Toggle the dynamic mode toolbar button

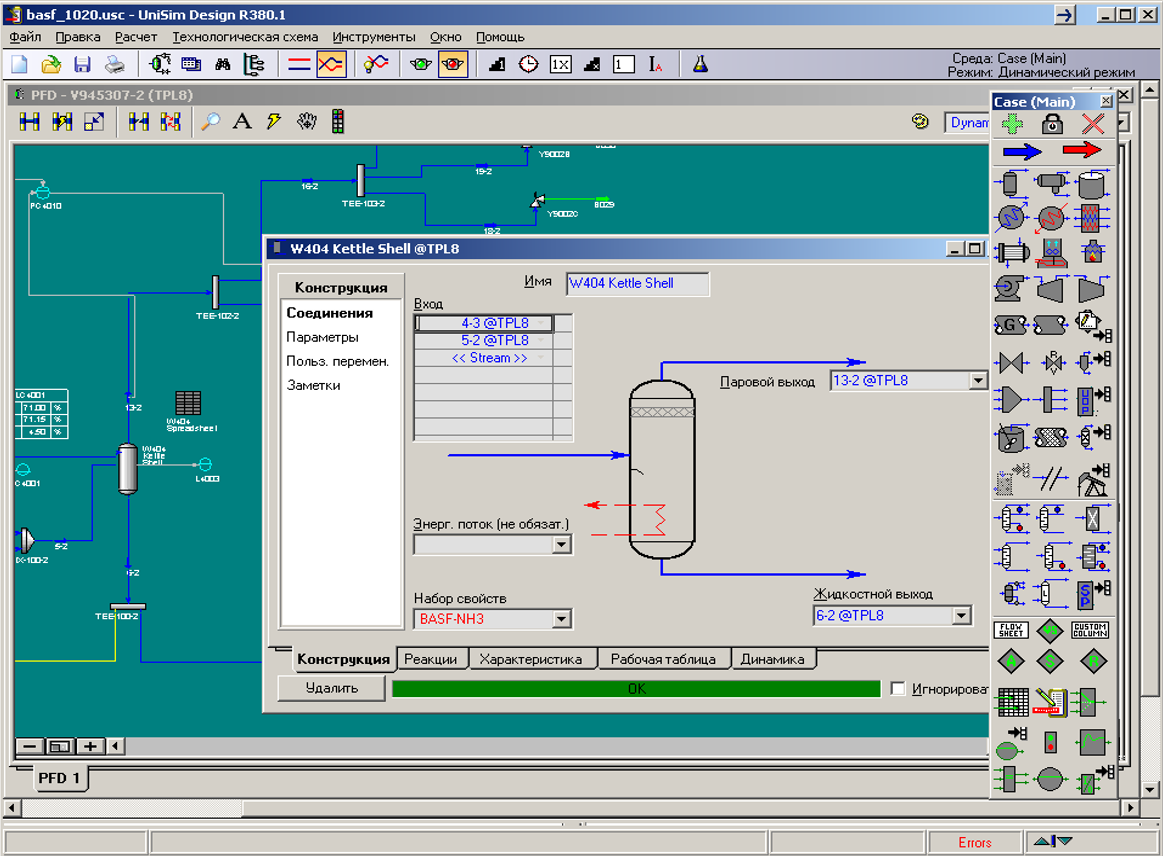(331, 65)
